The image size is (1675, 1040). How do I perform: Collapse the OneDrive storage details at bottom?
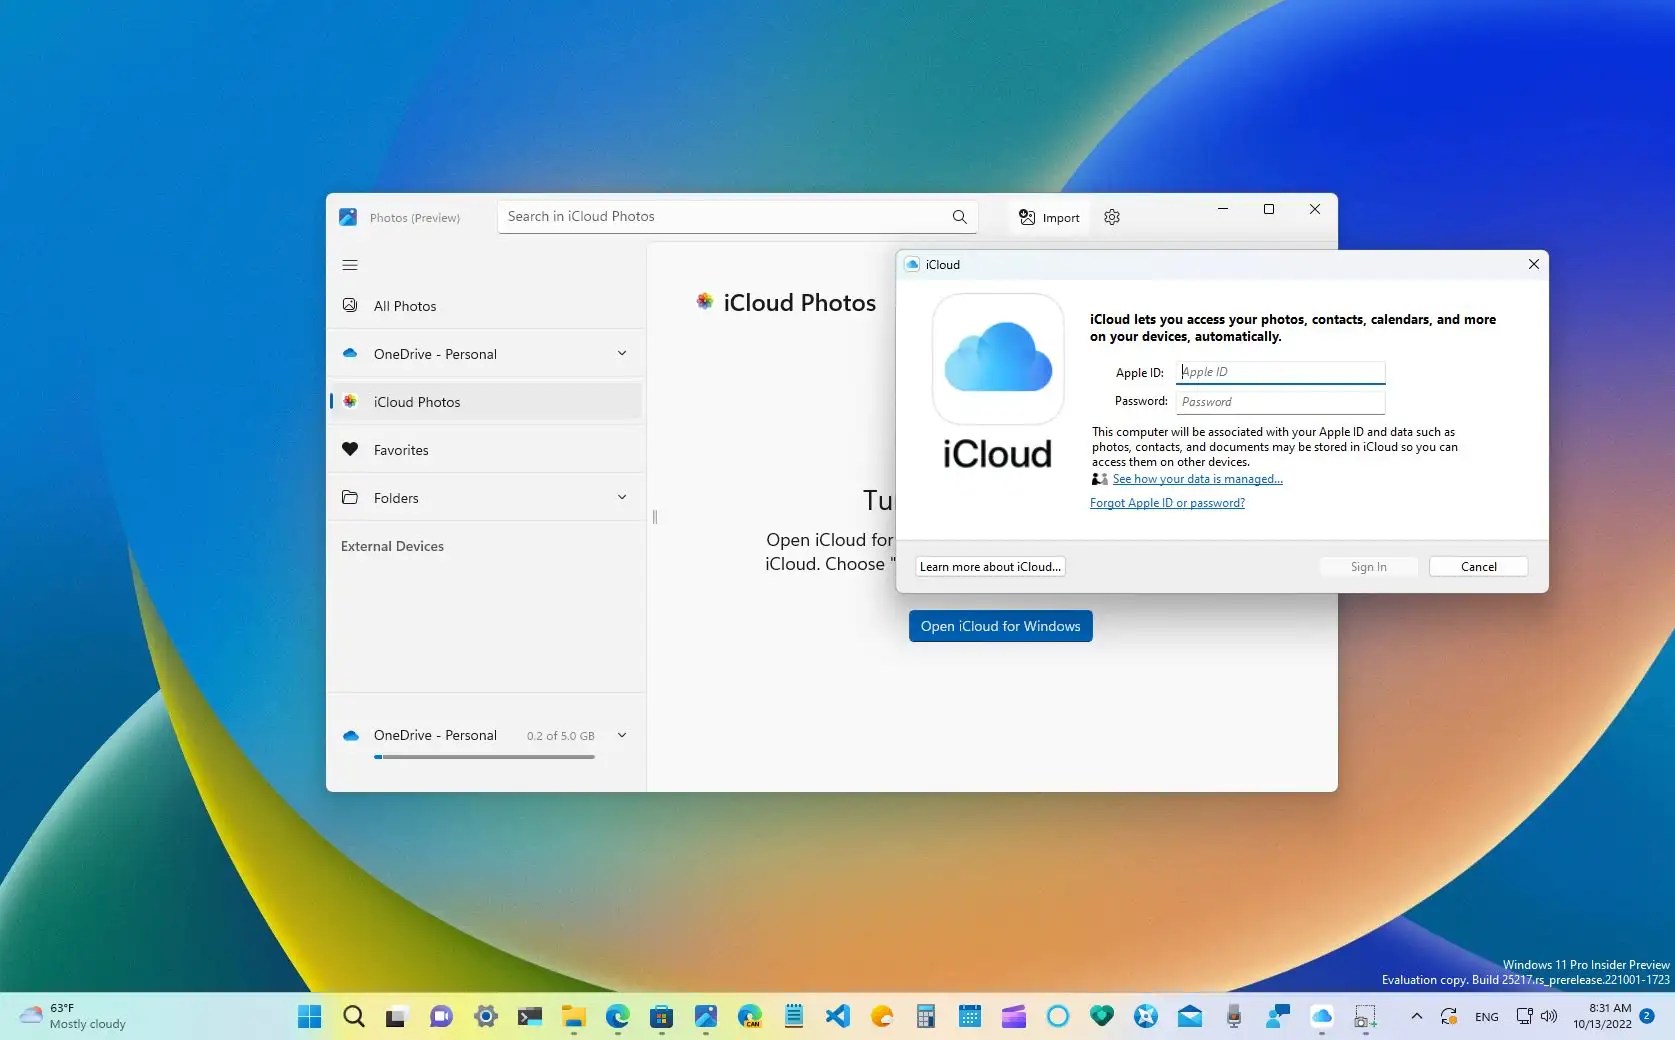pyautogui.click(x=621, y=735)
